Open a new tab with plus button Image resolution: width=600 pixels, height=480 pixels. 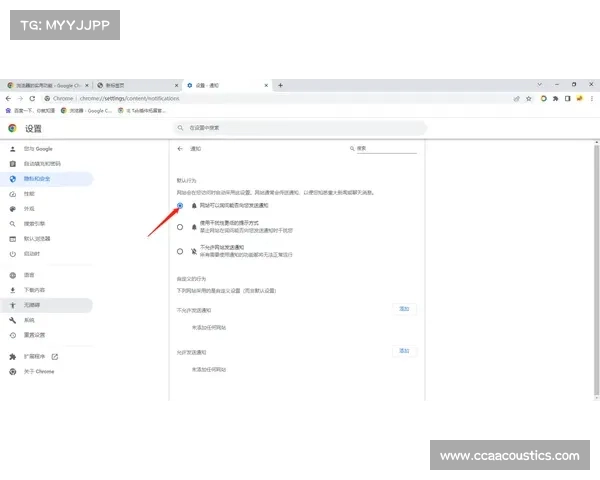pos(280,85)
